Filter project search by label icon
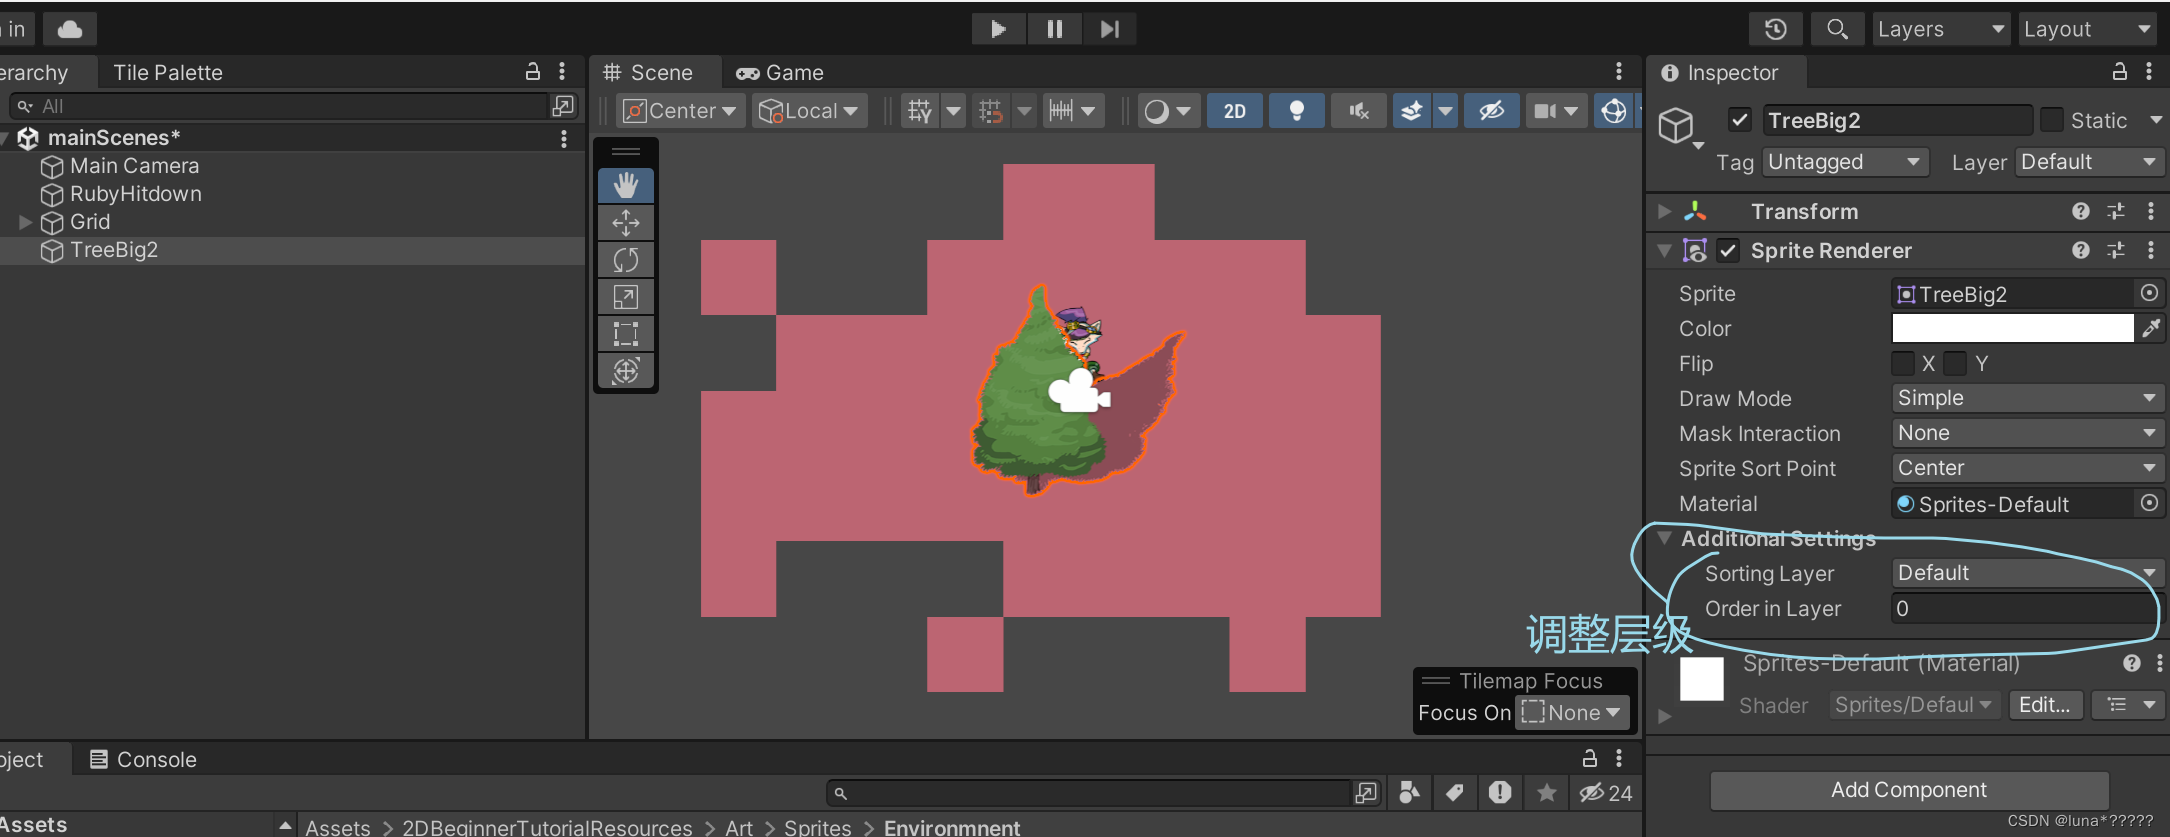Image resolution: width=2170 pixels, height=837 pixels. (x=1455, y=793)
